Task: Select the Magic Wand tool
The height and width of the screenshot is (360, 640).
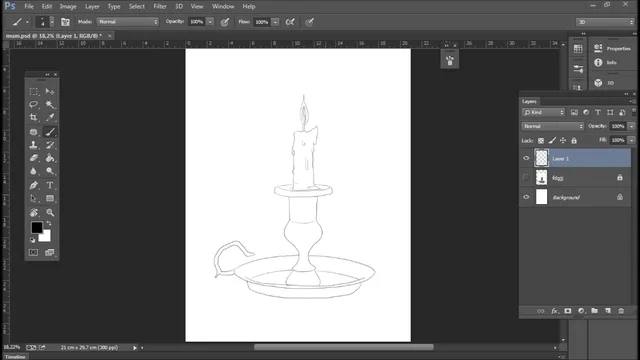Action: pyautogui.click(x=50, y=104)
